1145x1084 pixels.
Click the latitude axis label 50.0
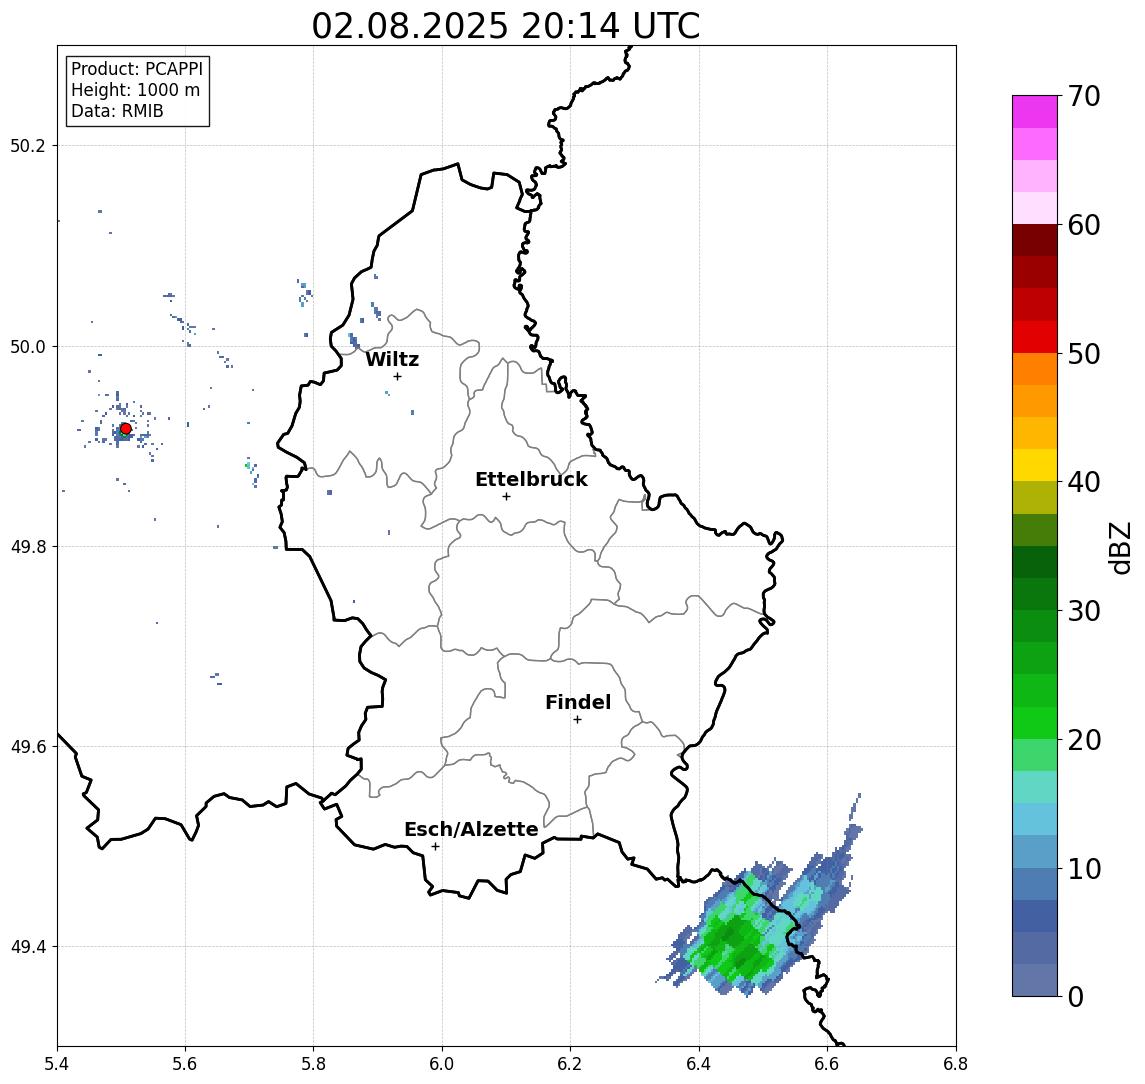[28, 346]
